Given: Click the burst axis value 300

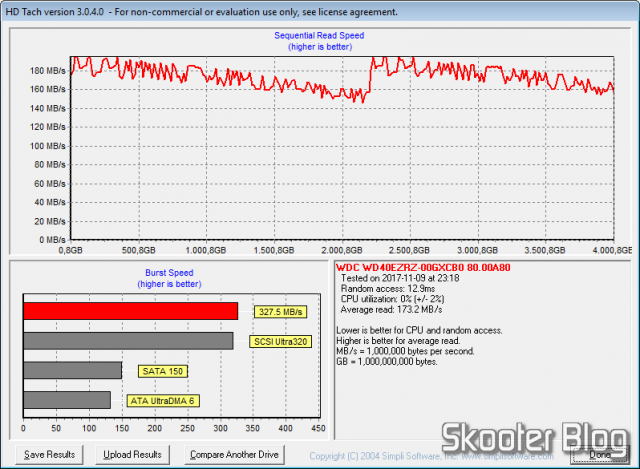Looking at the screenshot, I should (x=220, y=428).
